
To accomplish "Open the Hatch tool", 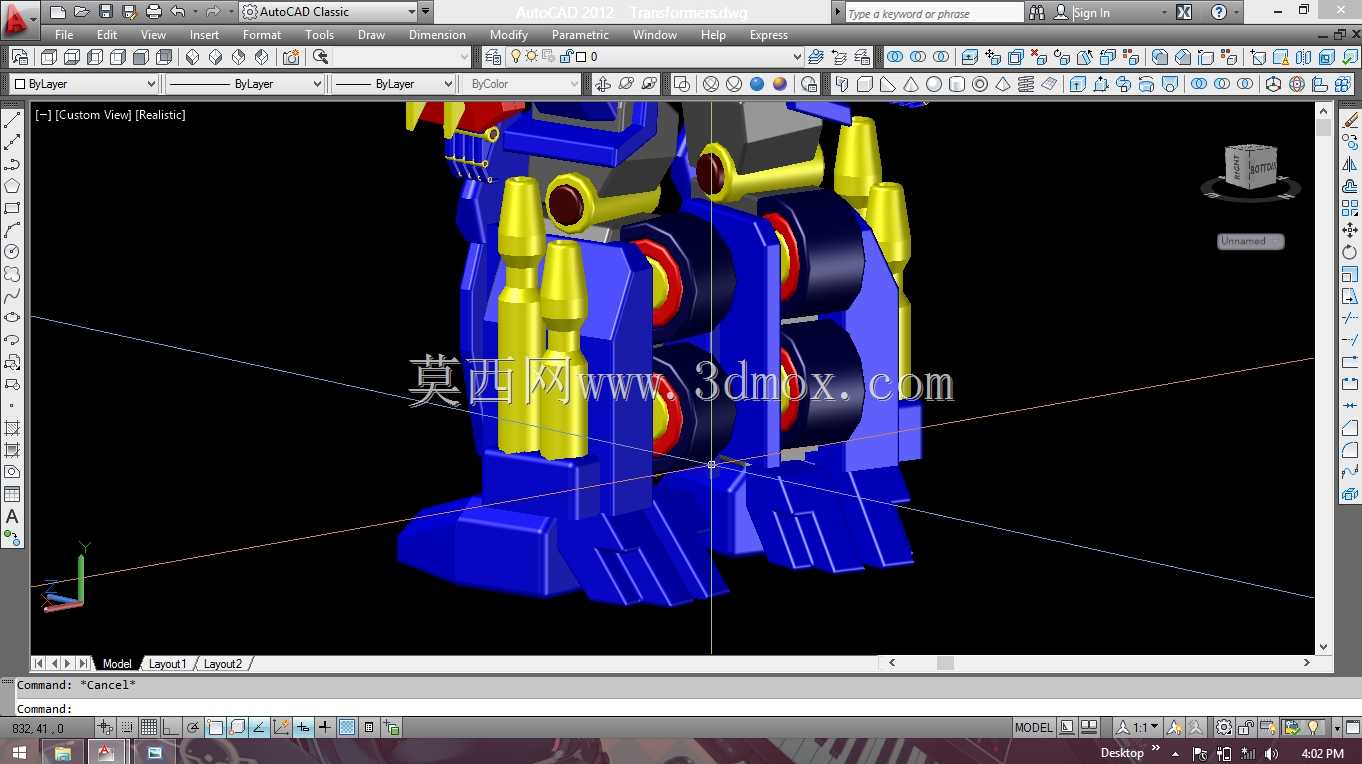I will coord(12,428).
